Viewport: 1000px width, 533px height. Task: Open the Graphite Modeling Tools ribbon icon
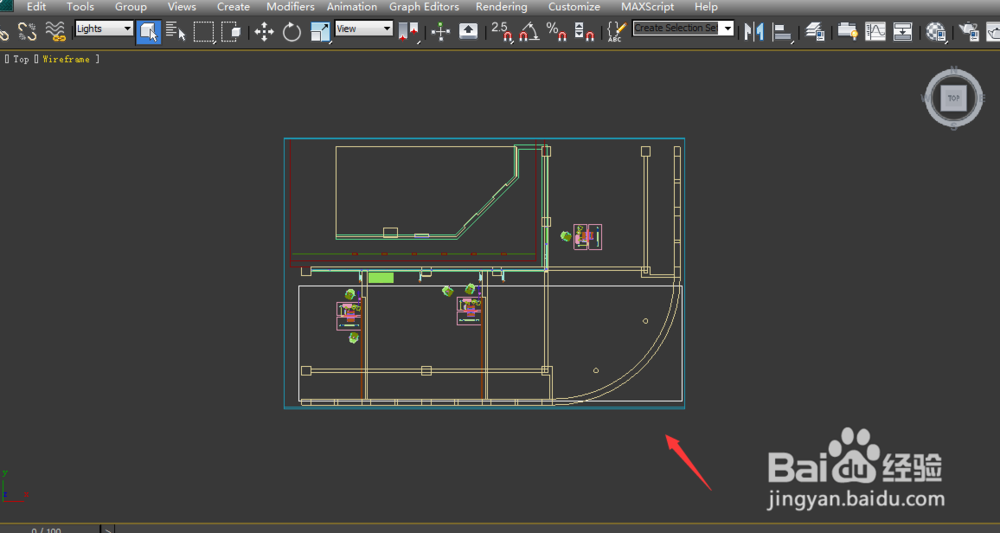pos(848,31)
